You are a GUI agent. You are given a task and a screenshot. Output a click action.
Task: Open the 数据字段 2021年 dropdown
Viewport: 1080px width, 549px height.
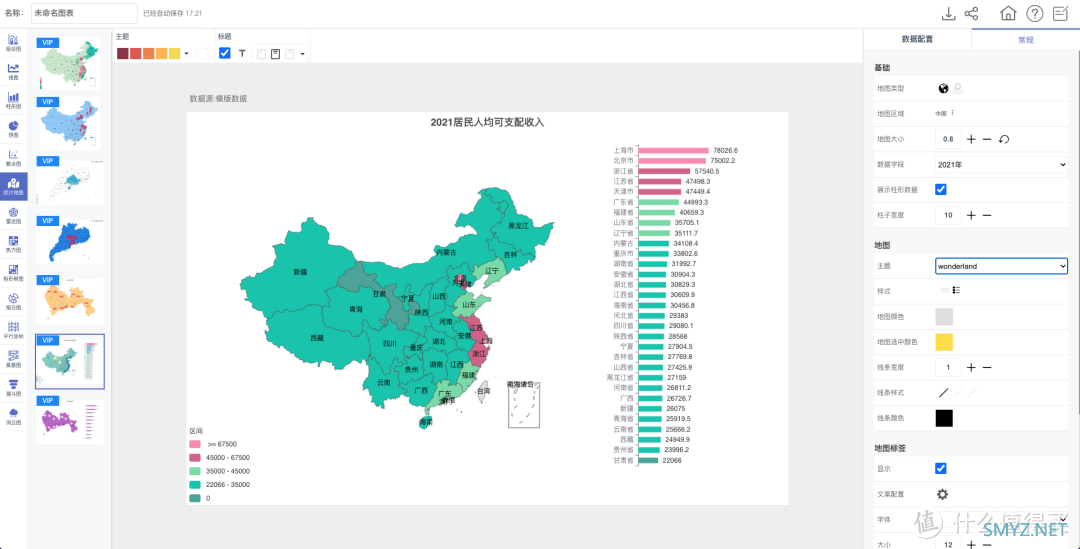(1001, 164)
